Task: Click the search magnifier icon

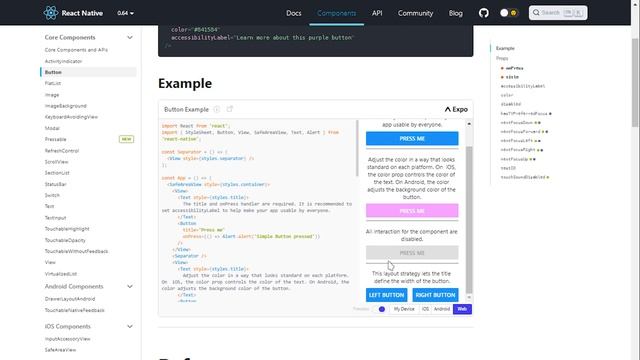Action: (536, 13)
